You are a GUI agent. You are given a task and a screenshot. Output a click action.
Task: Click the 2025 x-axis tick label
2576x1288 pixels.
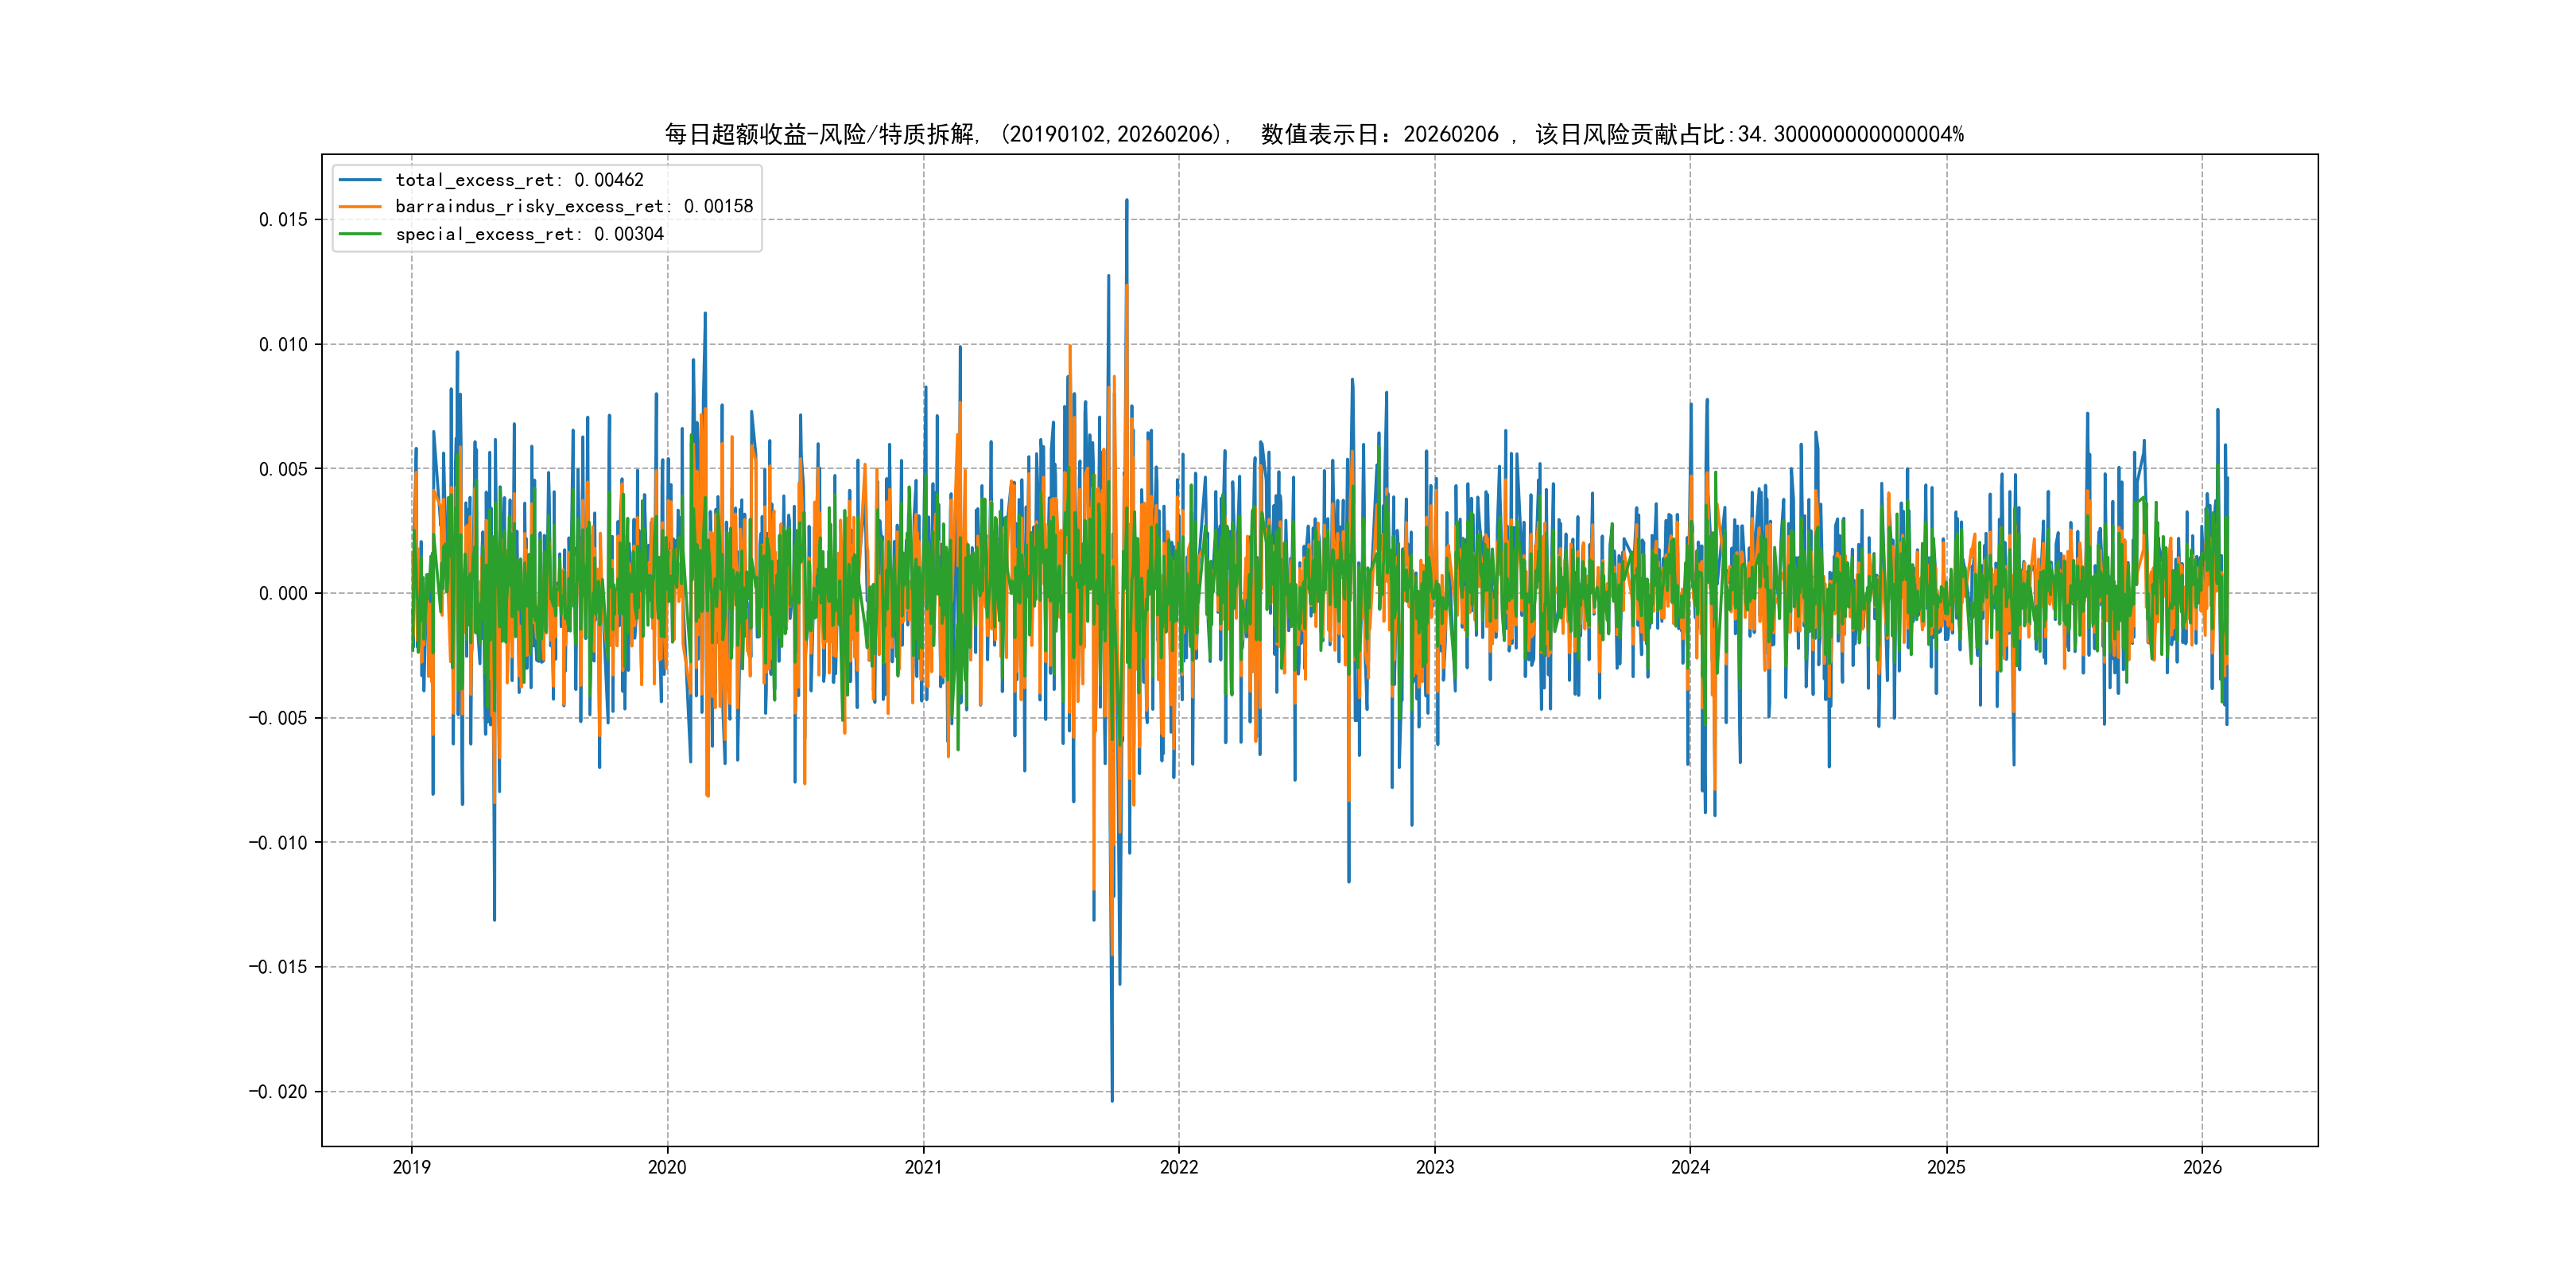[1946, 1167]
